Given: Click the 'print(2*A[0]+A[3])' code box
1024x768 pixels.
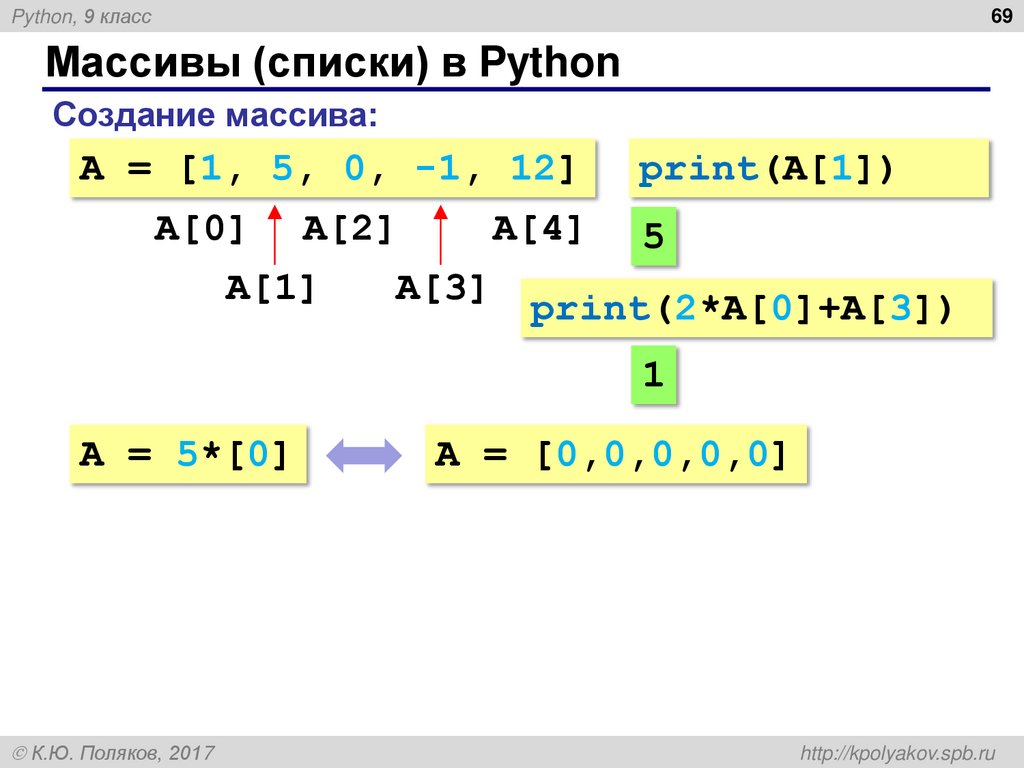Looking at the screenshot, I should click(x=757, y=308).
